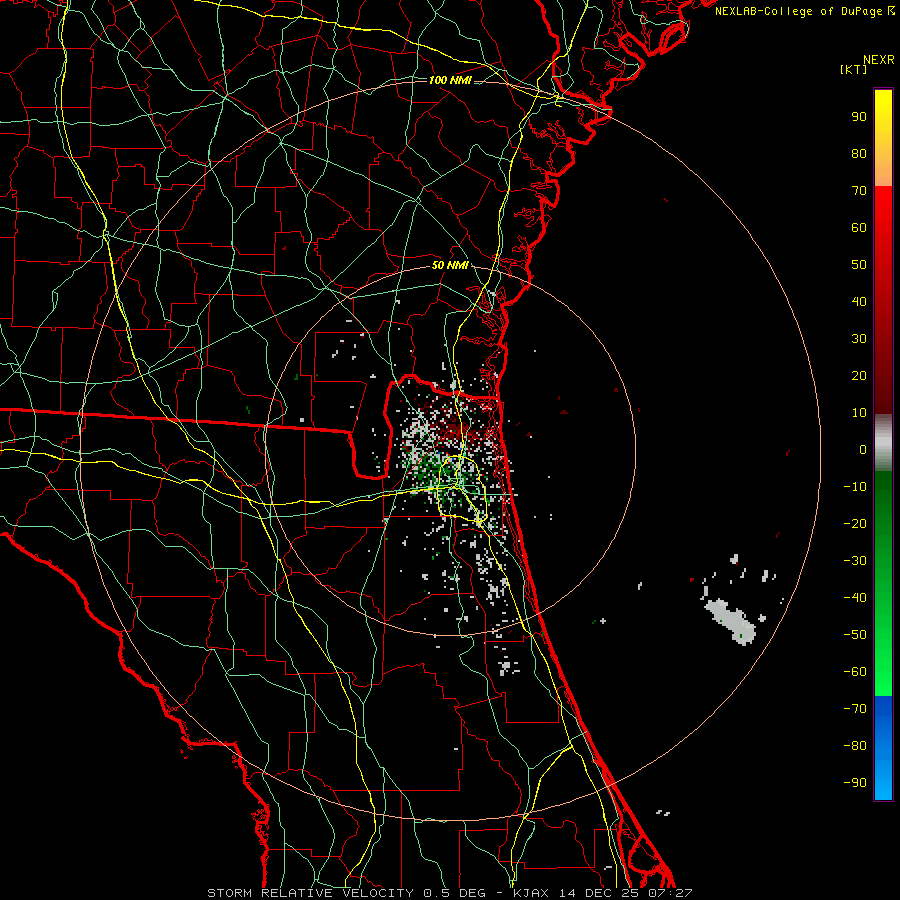Click the 50 NMI range ring label
900x900 pixels.
click(450, 265)
